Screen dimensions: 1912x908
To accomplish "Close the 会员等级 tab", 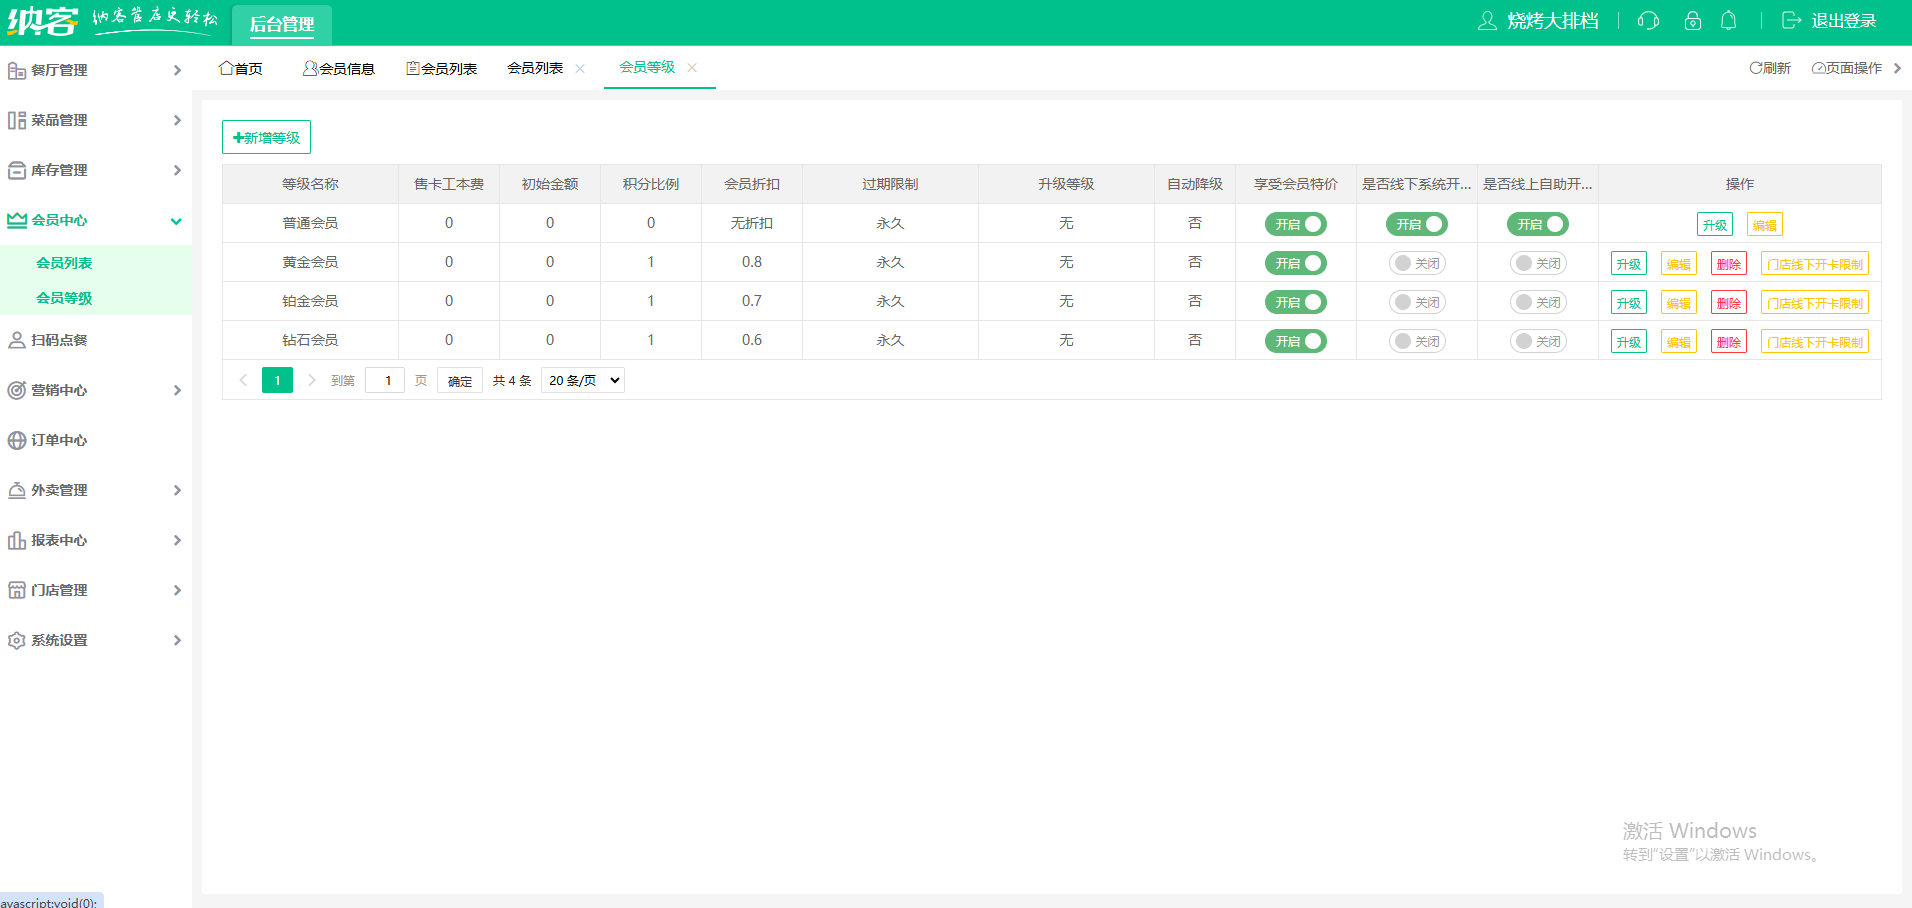I will [692, 67].
